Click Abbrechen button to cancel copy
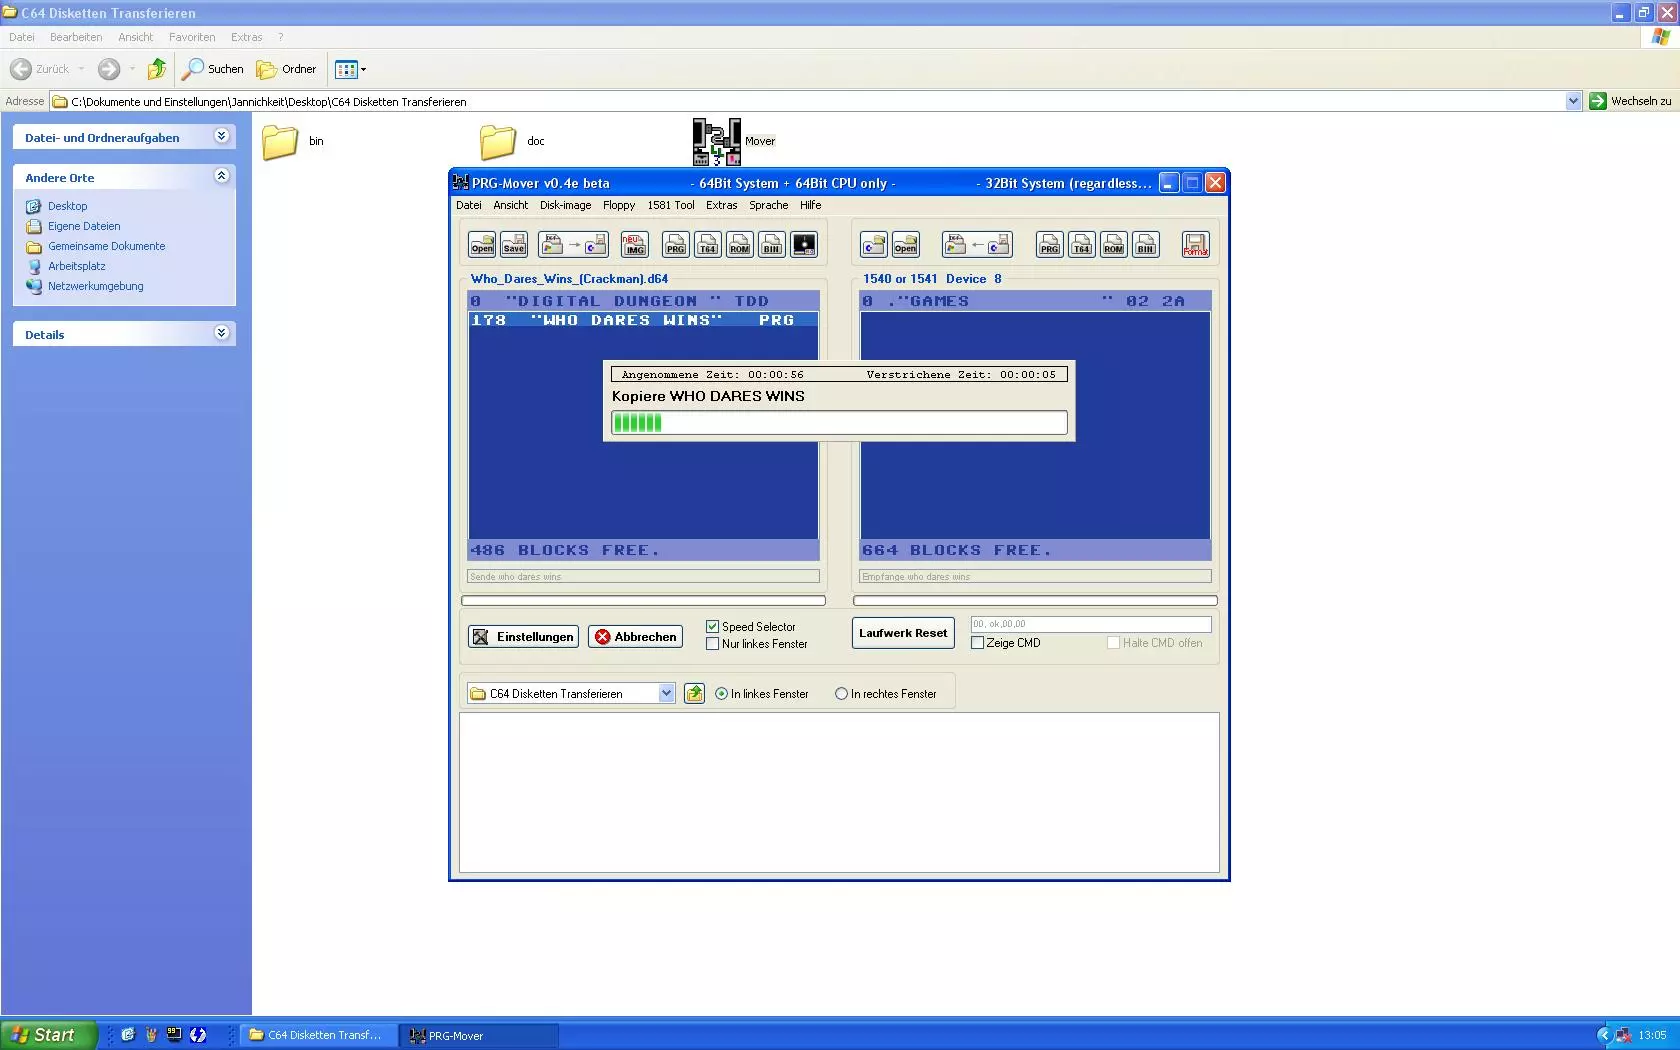 [635, 637]
